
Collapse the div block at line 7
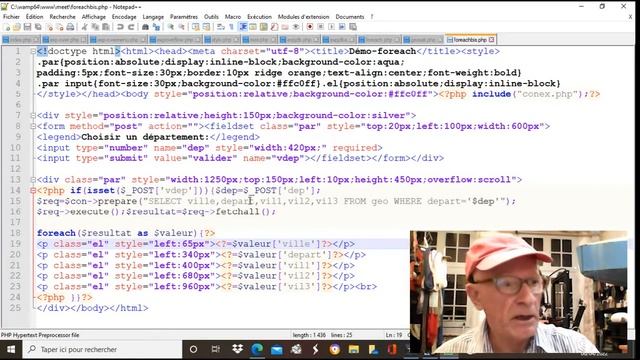click(33, 116)
